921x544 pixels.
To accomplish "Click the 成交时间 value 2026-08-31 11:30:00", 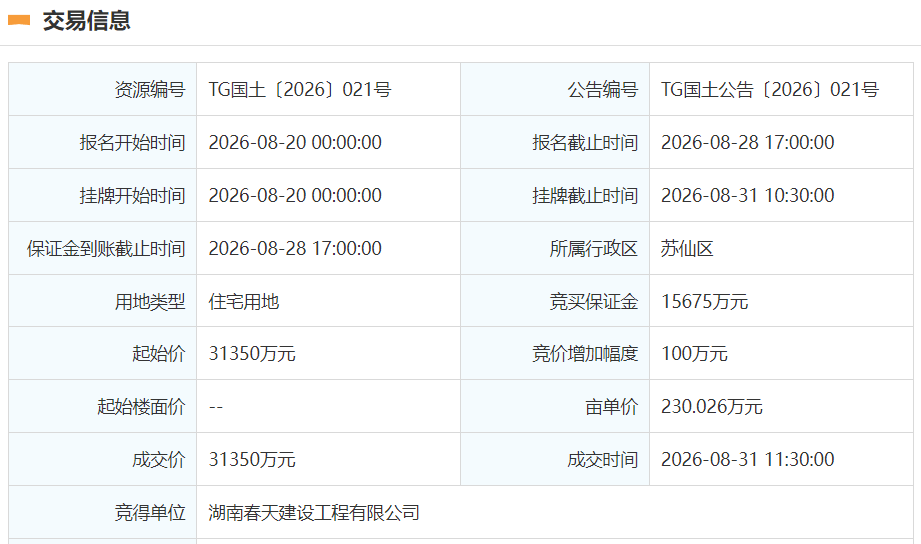I will click(x=747, y=459).
